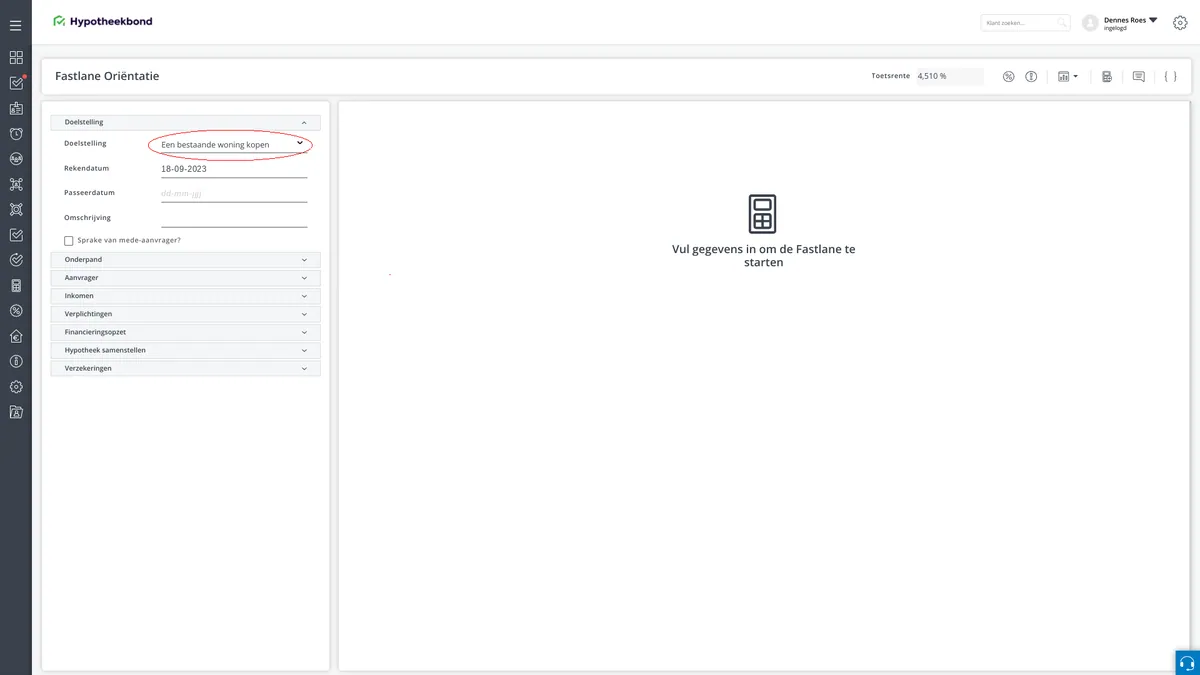Expand the Verzekeringen section
Image resolution: width=1200 pixels, height=675 pixels.
coord(186,368)
